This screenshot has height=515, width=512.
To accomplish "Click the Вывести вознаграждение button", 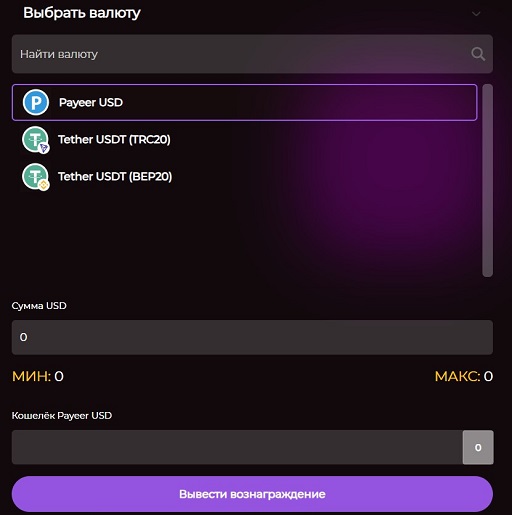I will 252,494.
